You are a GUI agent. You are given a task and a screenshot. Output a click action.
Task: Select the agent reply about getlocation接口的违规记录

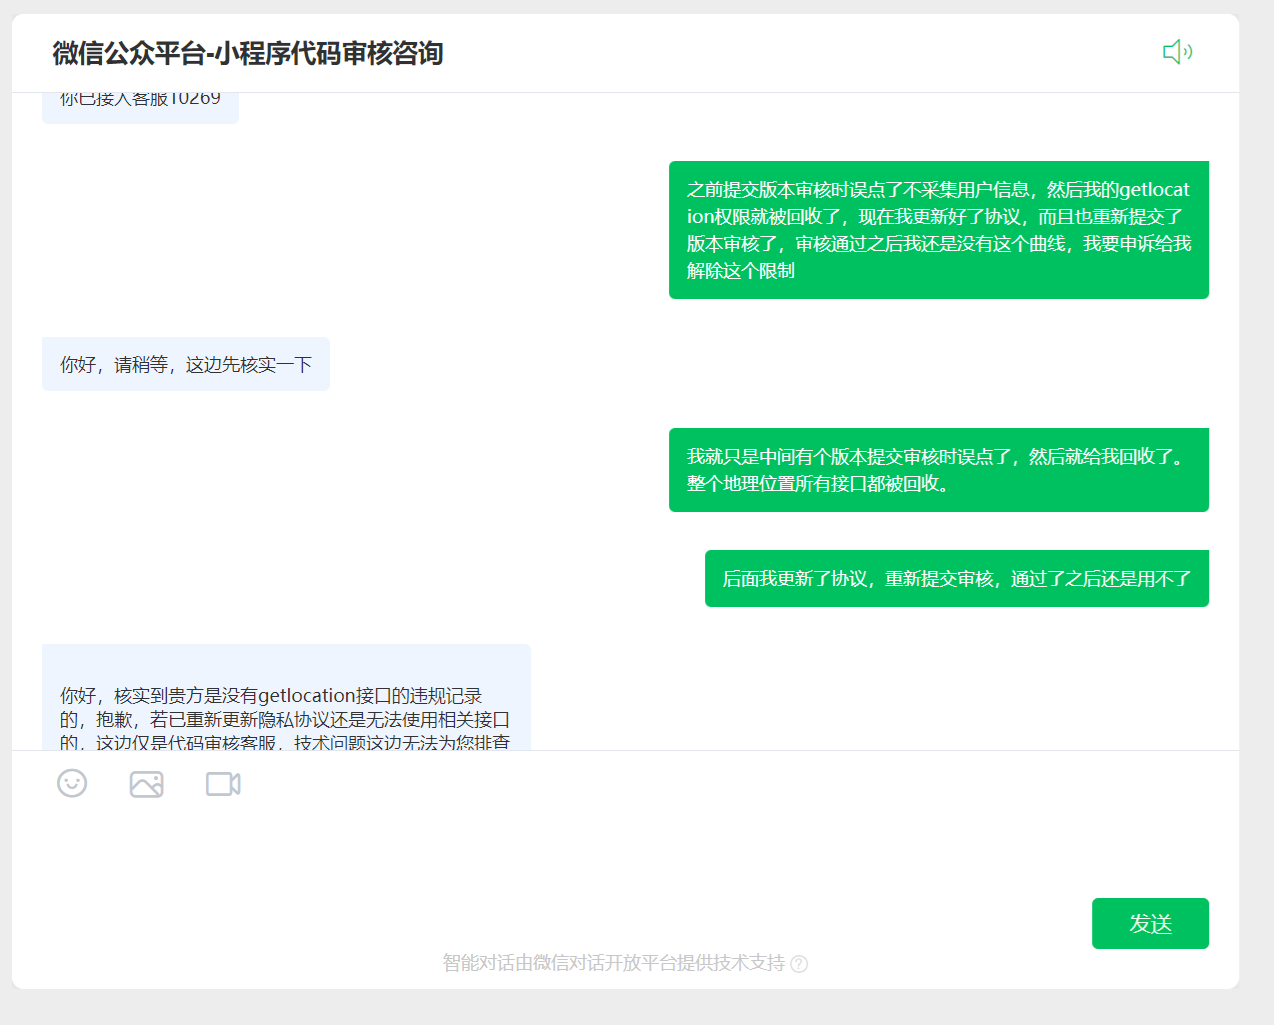click(286, 698)
